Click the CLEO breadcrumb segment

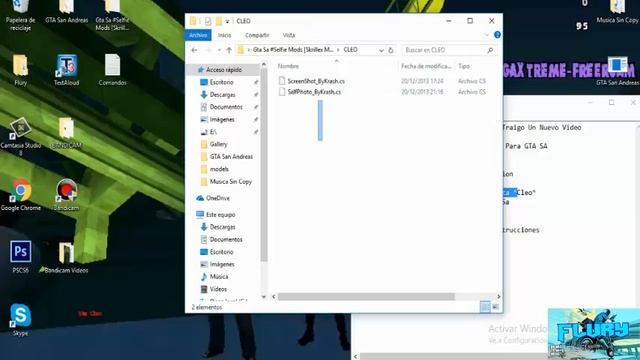click(x=350, y=50)
